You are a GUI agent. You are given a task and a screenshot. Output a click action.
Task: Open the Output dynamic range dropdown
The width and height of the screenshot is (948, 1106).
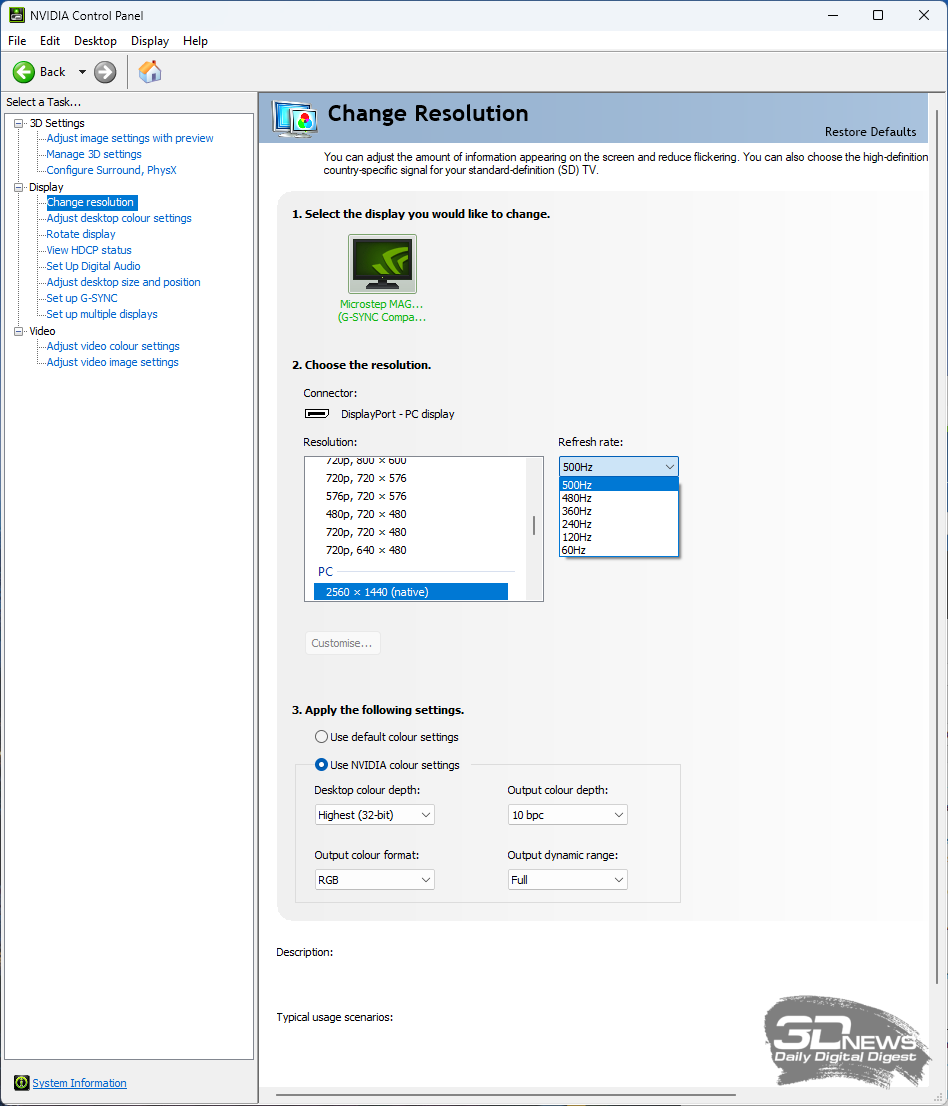pos(567,880)
